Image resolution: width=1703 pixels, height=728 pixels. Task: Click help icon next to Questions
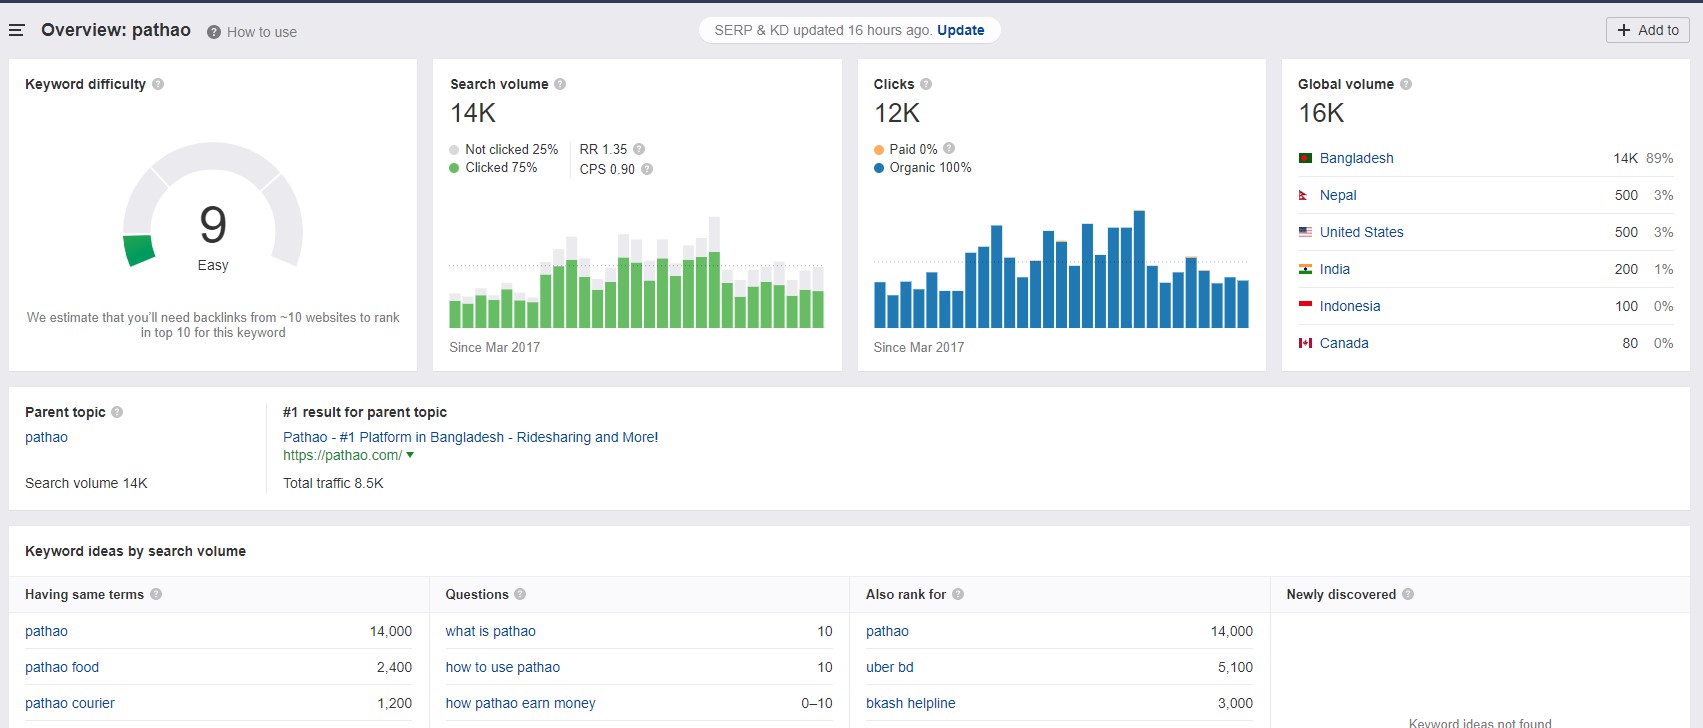coord(520,594)
